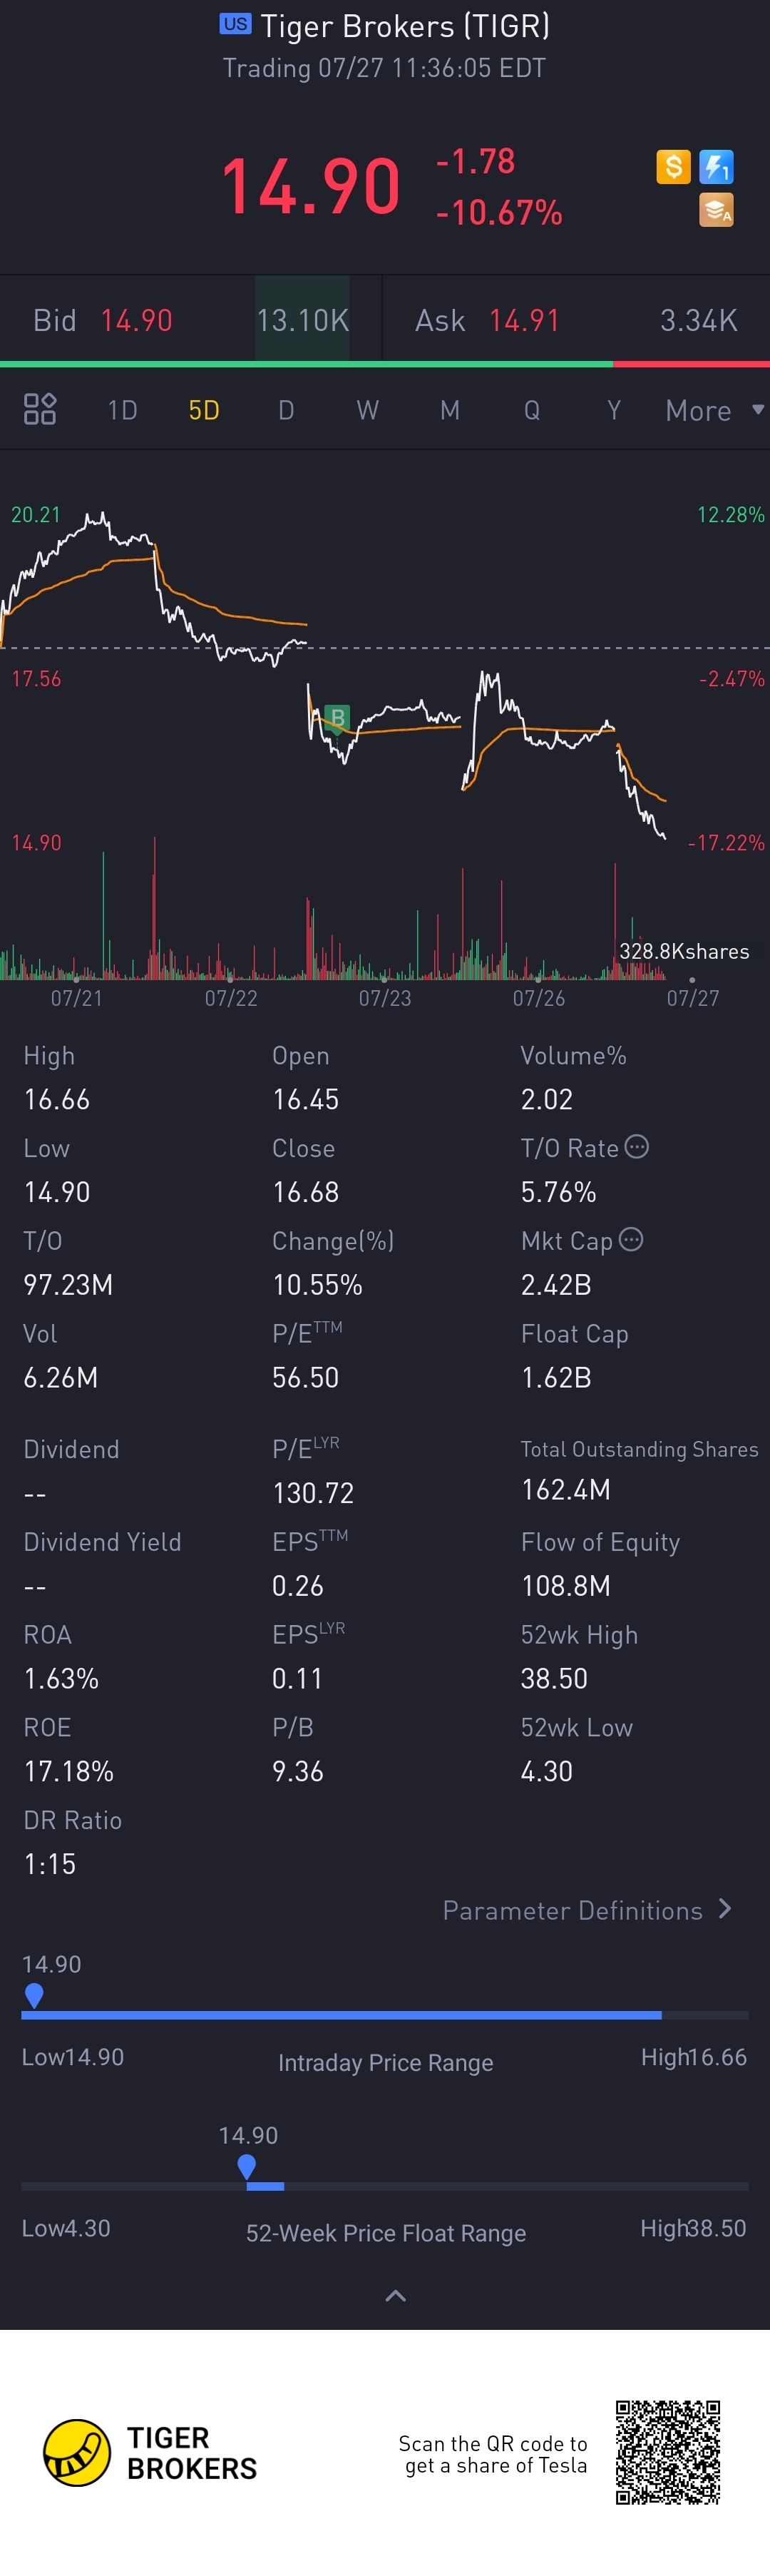Tap the Bid 14.90 price
Viewport: 770px width, 2576px height.
click(x=137, y=320)
